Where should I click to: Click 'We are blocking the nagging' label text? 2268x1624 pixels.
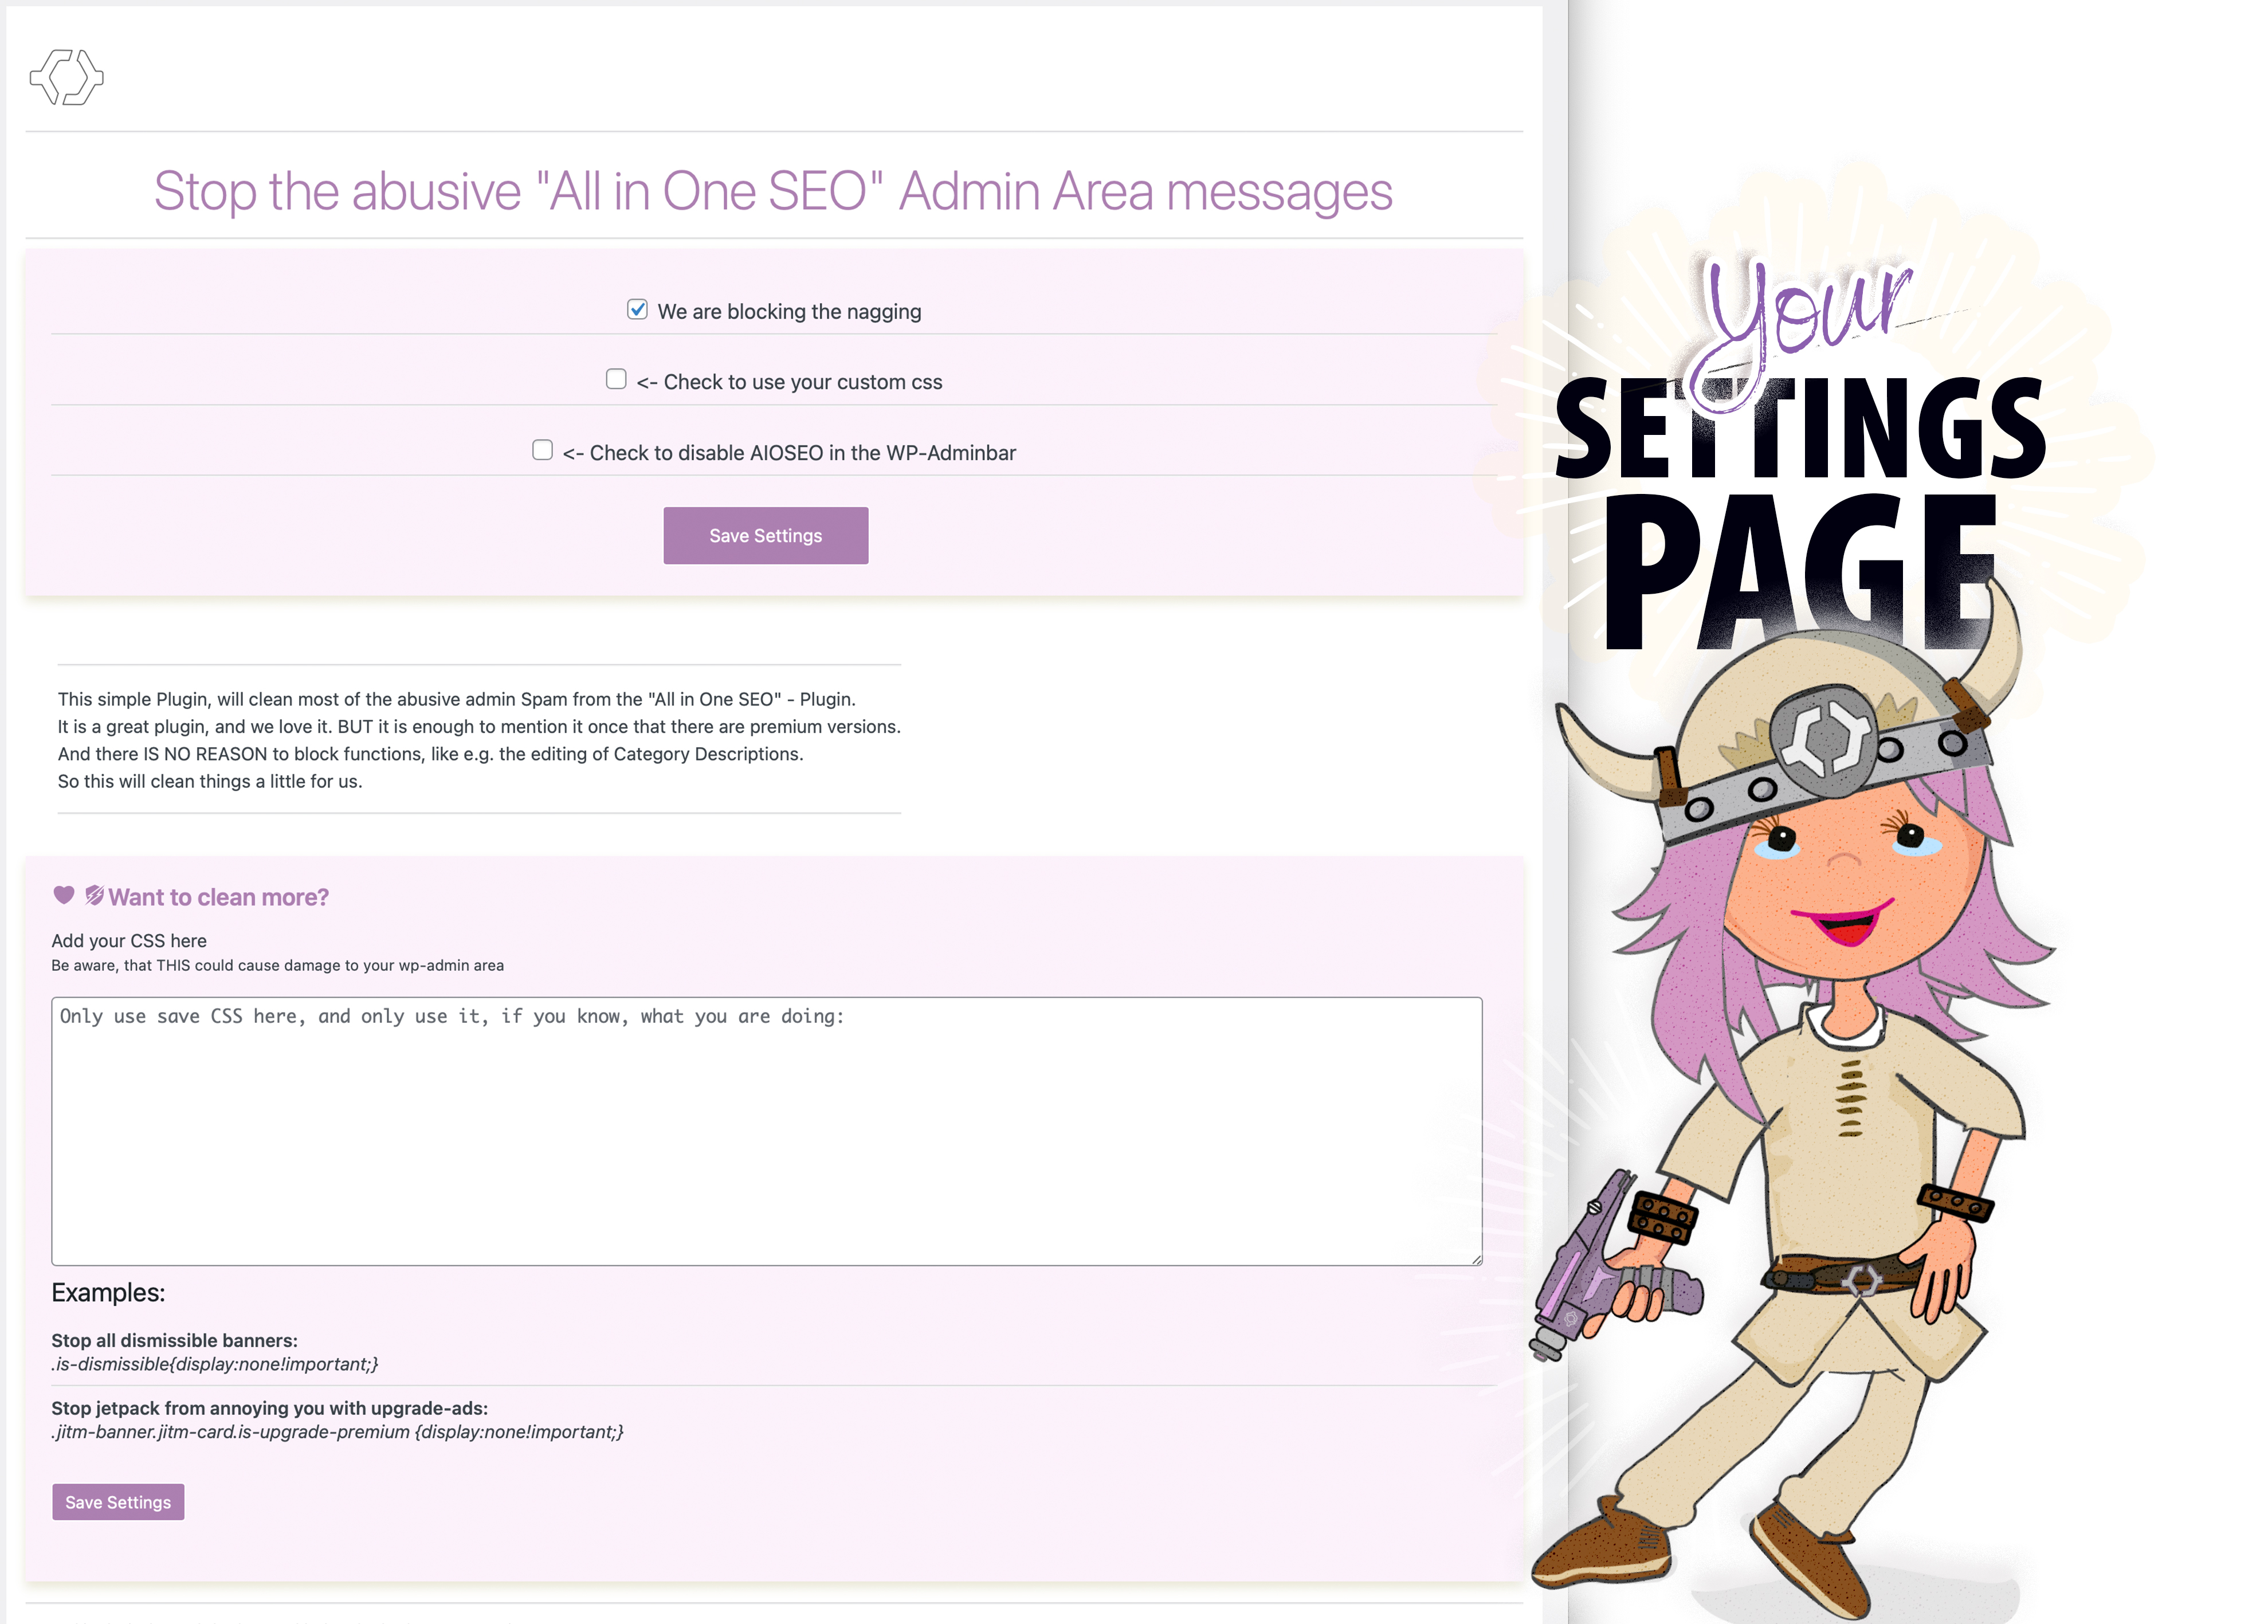(789, 312)
